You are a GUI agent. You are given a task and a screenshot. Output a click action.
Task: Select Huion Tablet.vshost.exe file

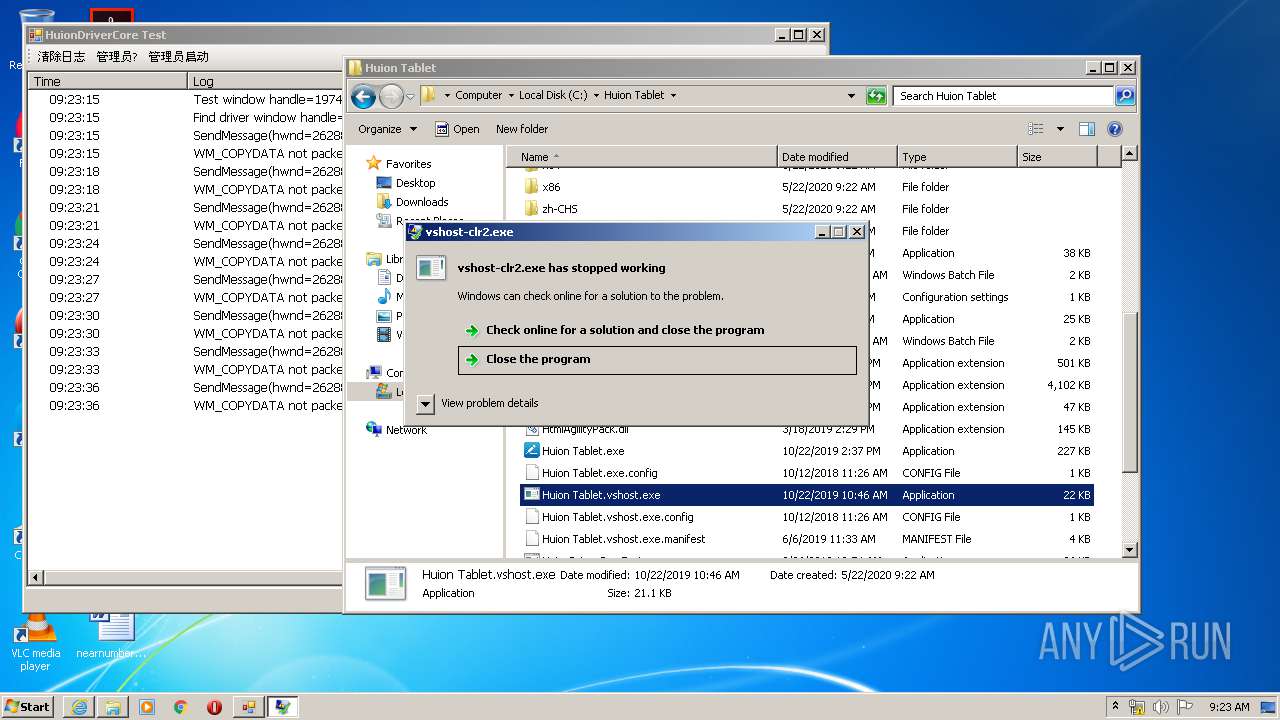click(806, 495)
